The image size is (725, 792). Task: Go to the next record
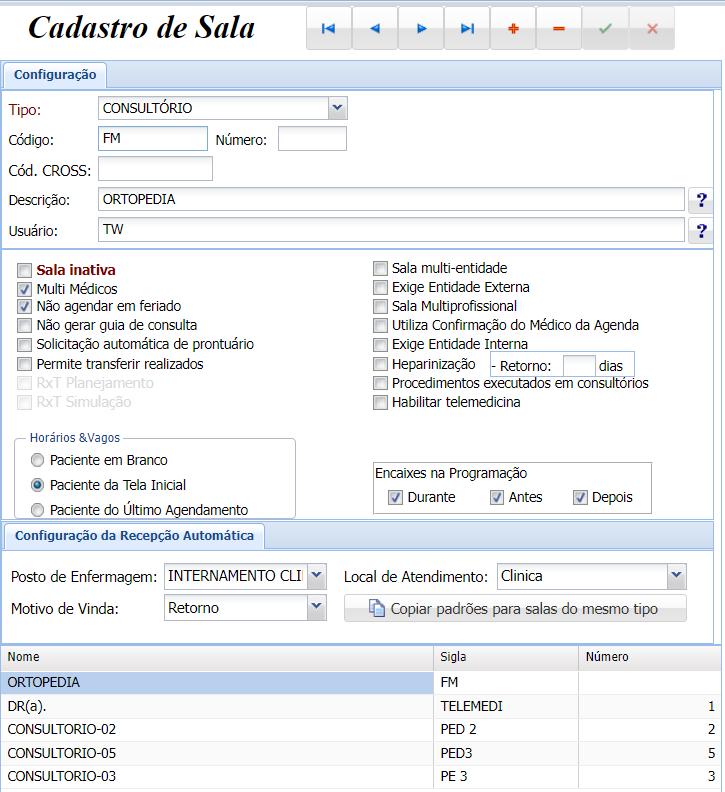click(421, 29)
